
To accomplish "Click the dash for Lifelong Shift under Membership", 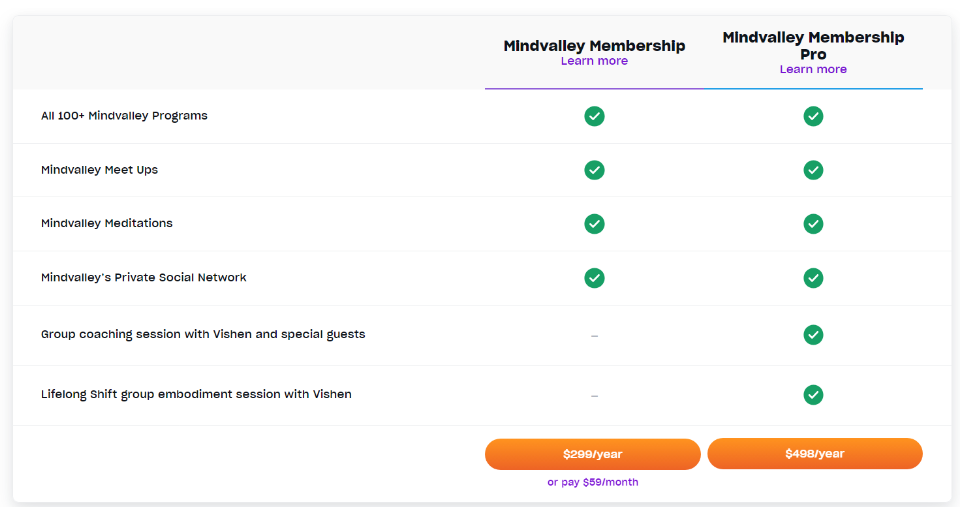I will [x=594, y=396].
